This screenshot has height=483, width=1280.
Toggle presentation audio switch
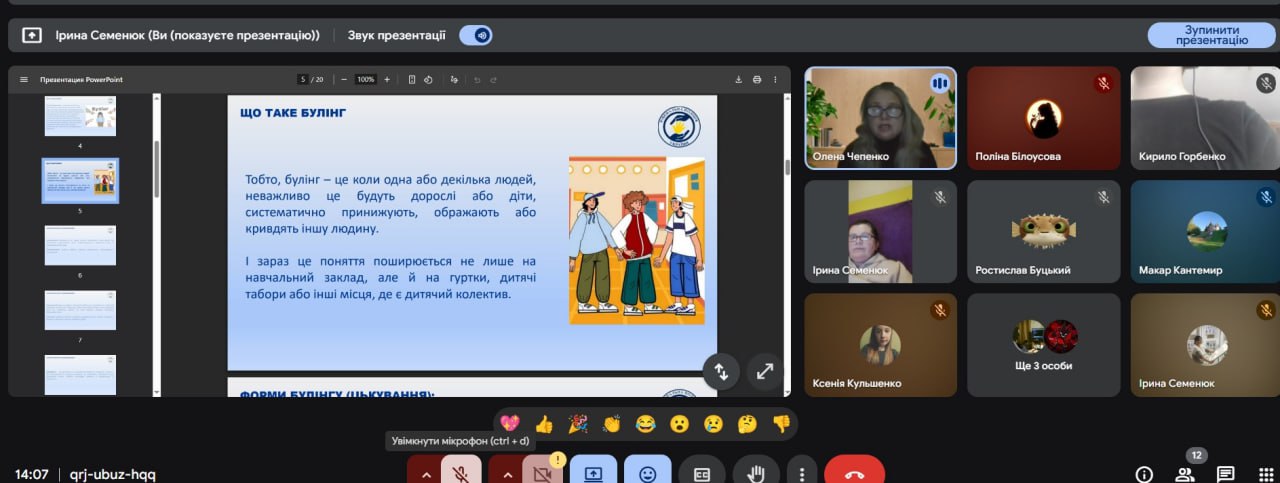(x=476, y=35)
